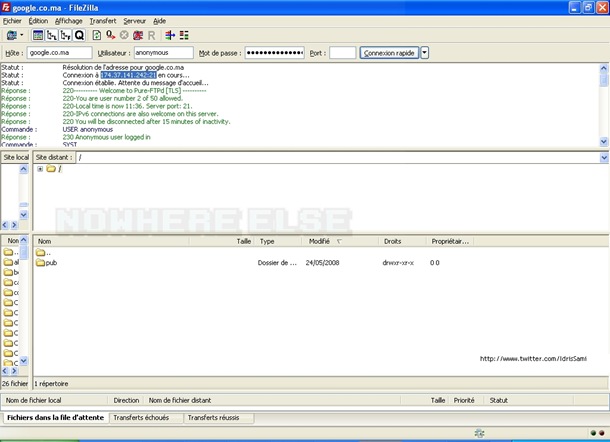
Task: Sort remote files by Type column
Action: tap(279, 241)
